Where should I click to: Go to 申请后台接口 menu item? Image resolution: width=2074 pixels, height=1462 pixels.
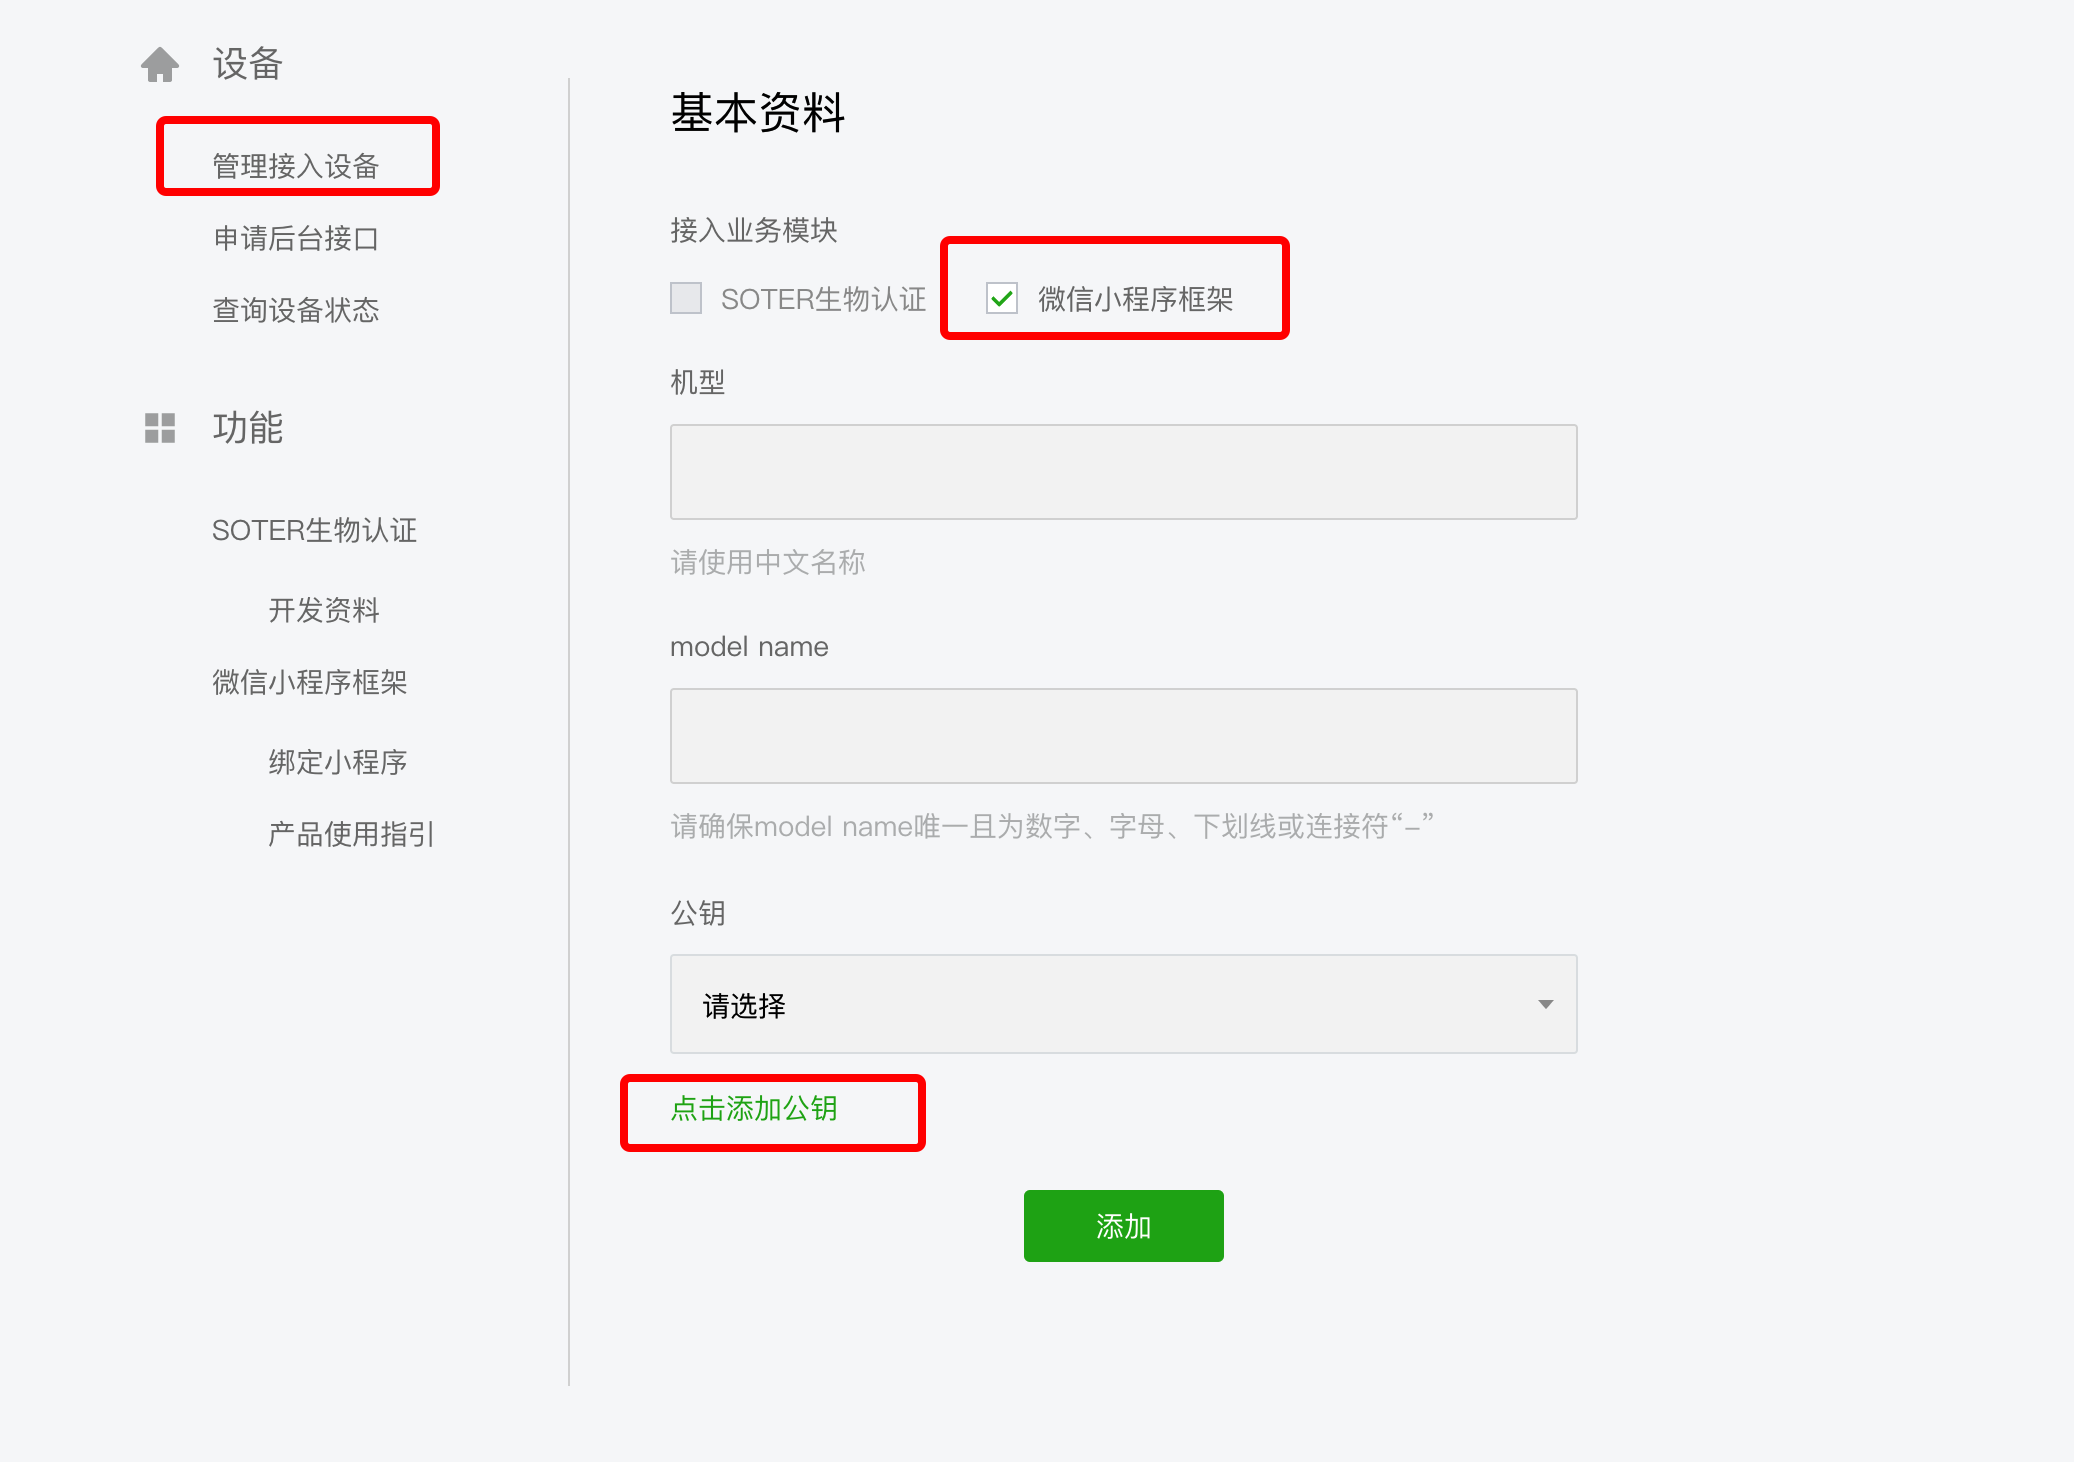[x=296, y=238]
